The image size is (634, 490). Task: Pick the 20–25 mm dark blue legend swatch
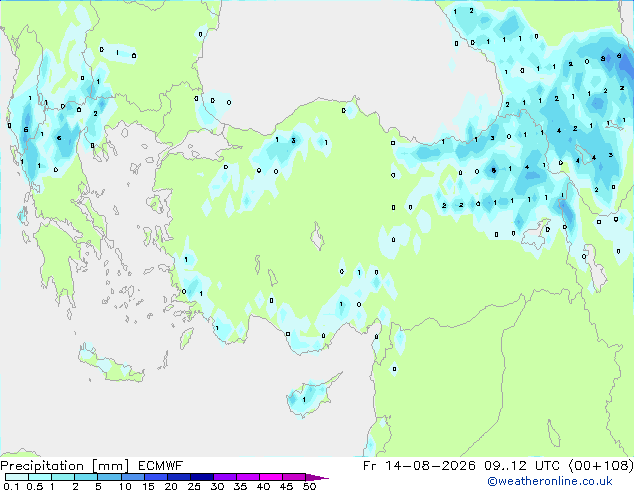tap(179, 477)
